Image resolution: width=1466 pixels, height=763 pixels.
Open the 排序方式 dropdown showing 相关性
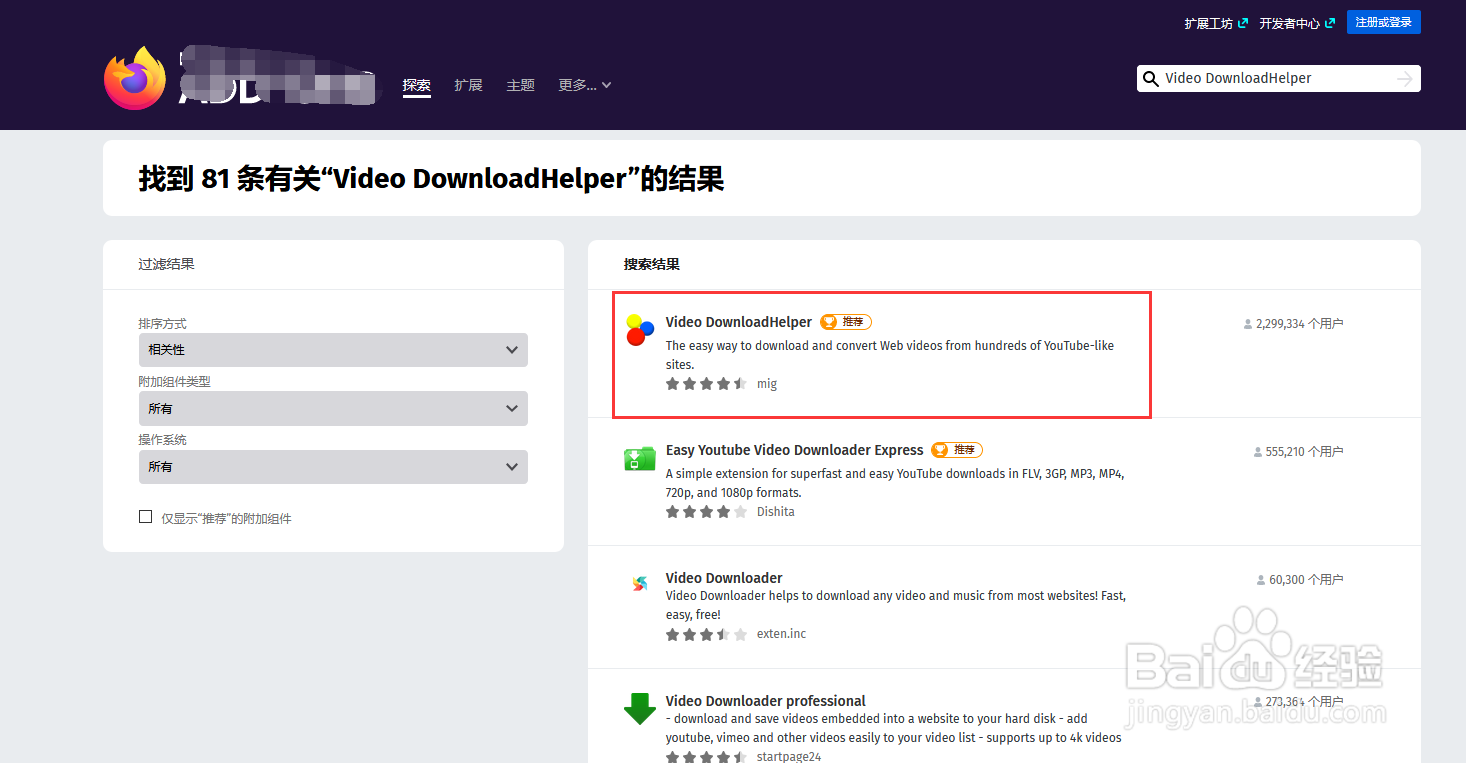tap(333, 350)
